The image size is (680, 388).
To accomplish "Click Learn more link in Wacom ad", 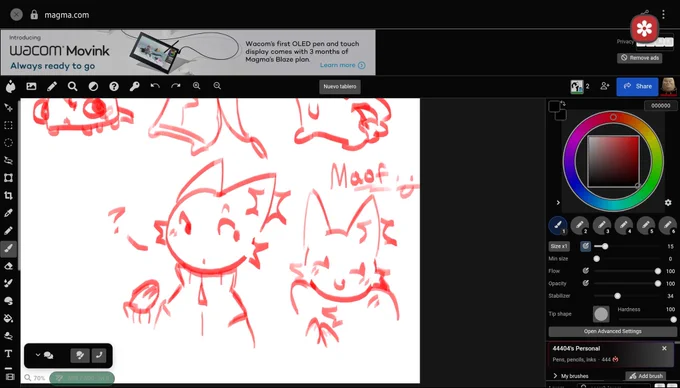I will coord(342,65).
